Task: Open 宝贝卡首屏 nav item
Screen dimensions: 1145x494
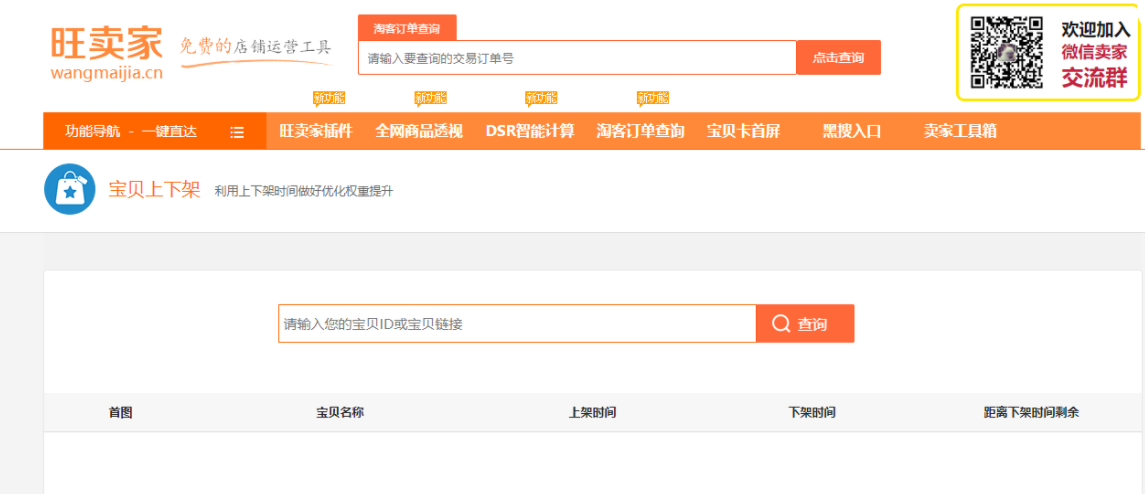Action: coord(743,132)
